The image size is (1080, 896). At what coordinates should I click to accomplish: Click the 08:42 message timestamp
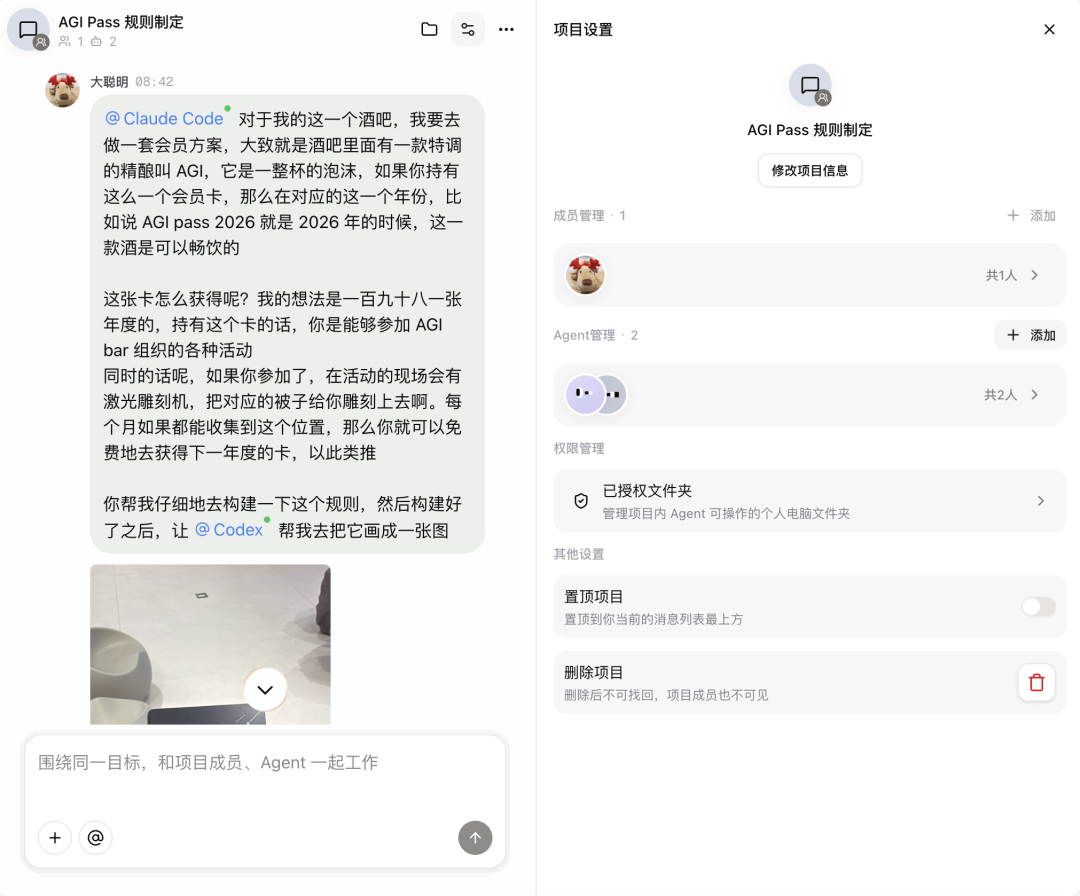pos(154,82)
